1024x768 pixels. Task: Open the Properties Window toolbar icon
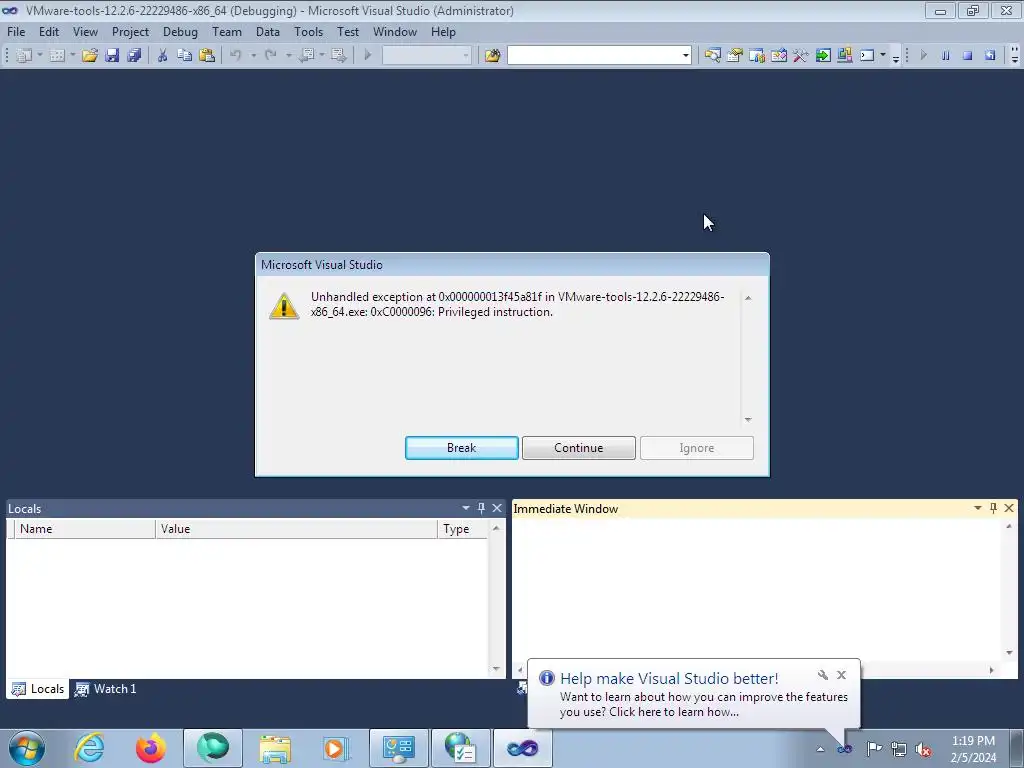[735, 56]
